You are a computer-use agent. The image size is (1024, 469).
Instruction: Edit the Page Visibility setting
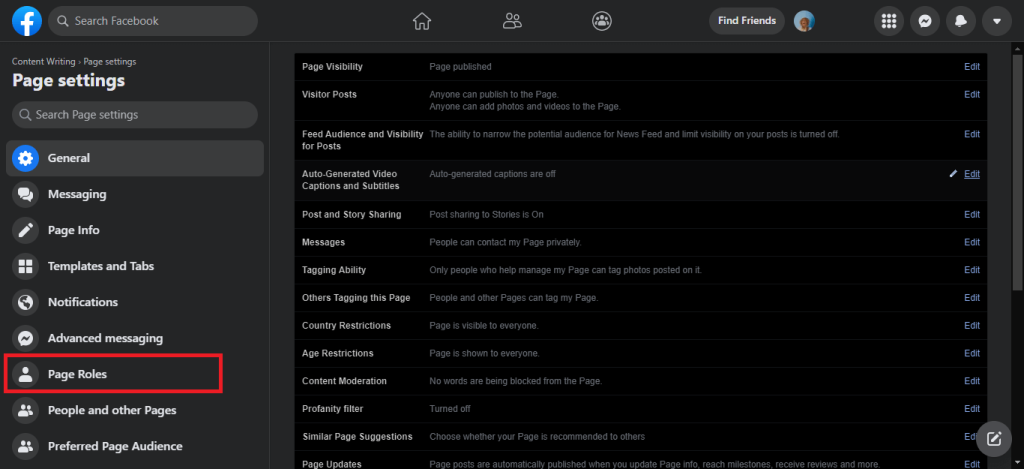(x=972, y=67)
